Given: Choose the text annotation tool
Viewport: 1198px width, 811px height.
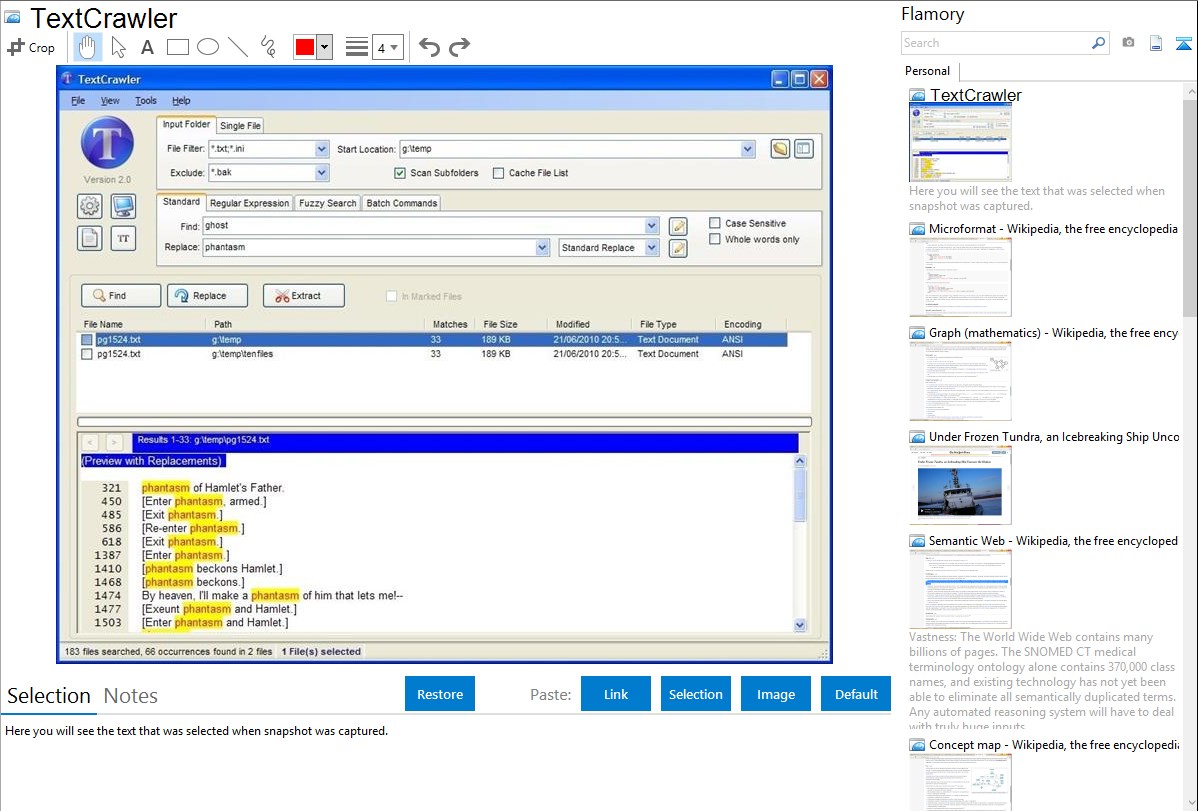Looking at the screenshot, I should coord(147,47).
